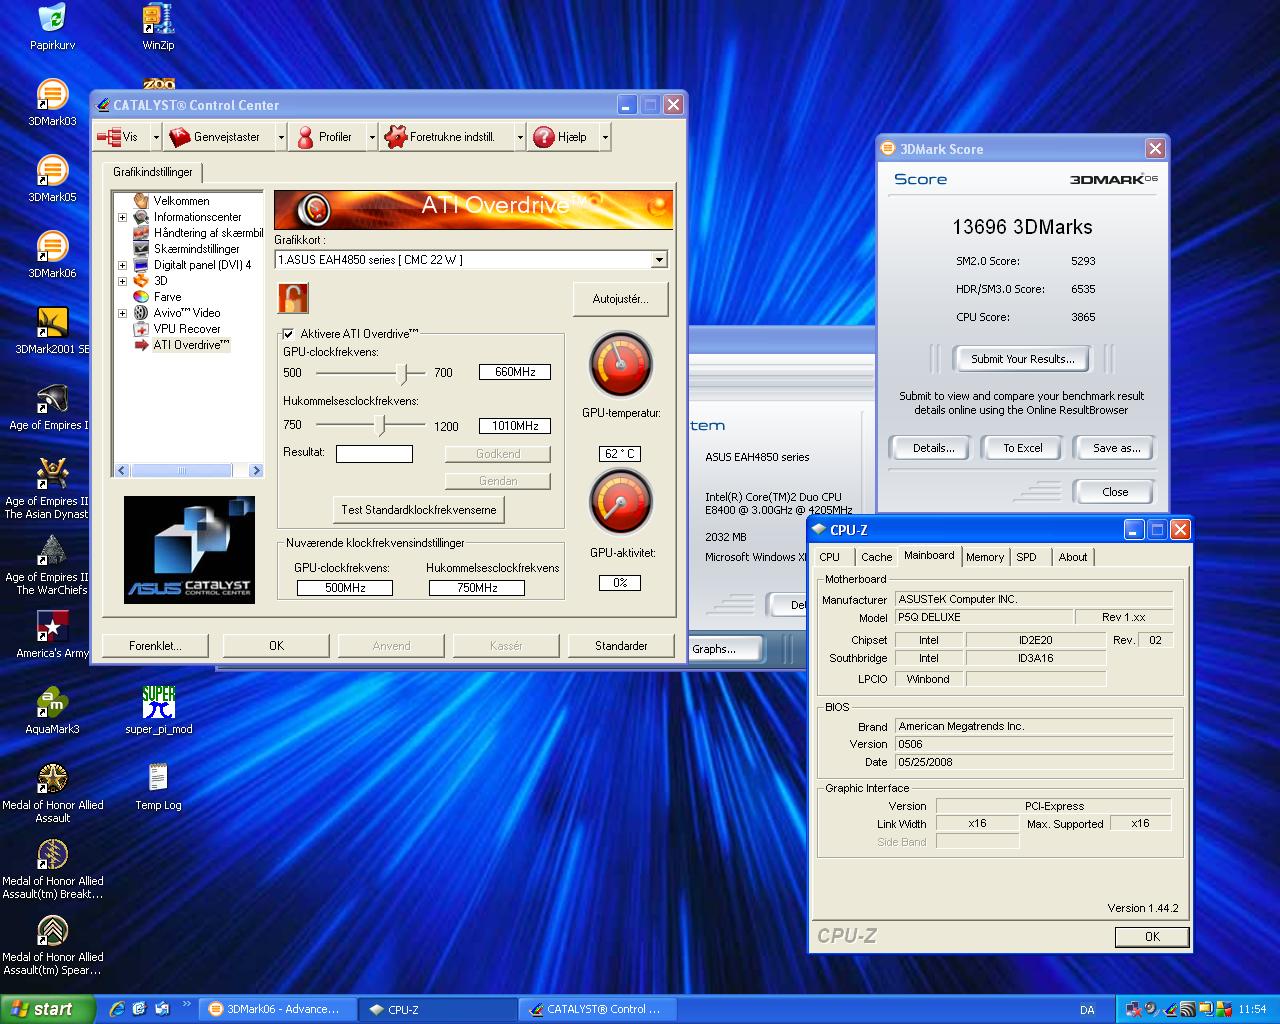Click the Internet Explorer quick launch icon
1280x1024 pixels.
click(117, 1009)
